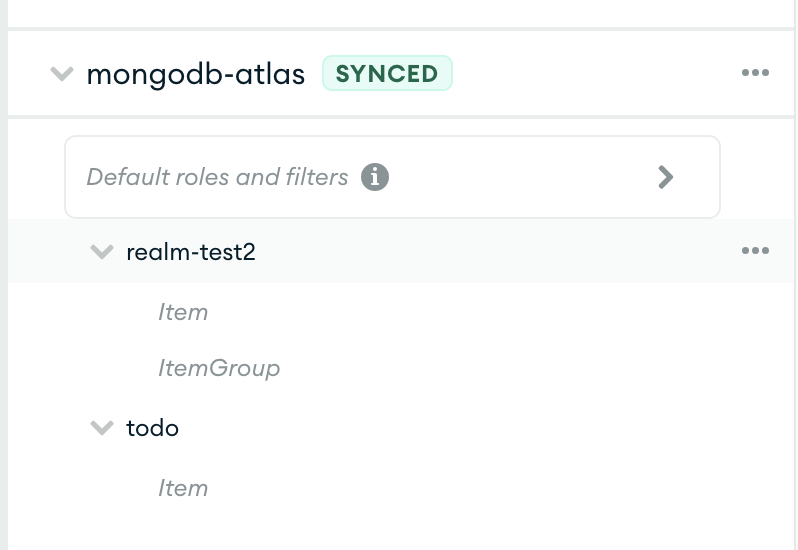The width and height of the screenshot is (798, 550).
Task: Select the mongodb-atlas data source name
Action: [x=196, y=75]
